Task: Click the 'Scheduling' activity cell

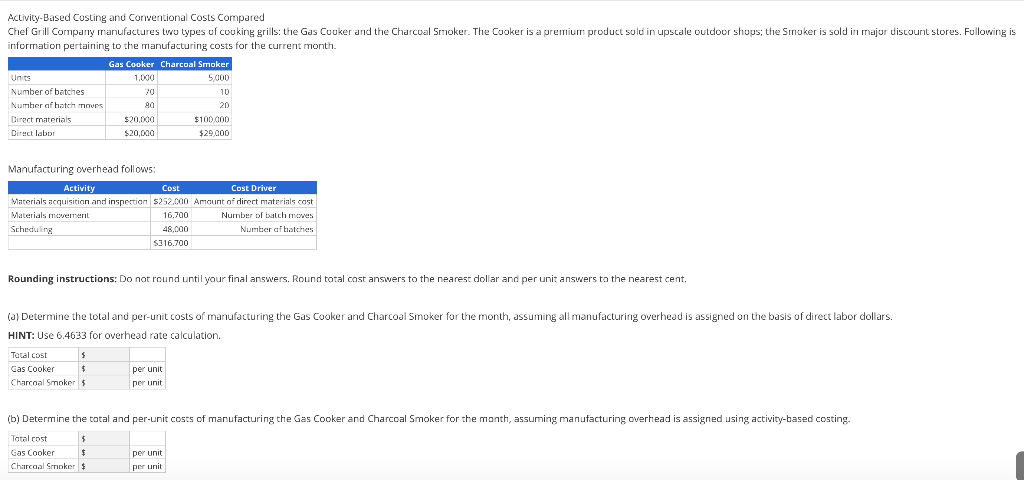Action: [79, 229]
